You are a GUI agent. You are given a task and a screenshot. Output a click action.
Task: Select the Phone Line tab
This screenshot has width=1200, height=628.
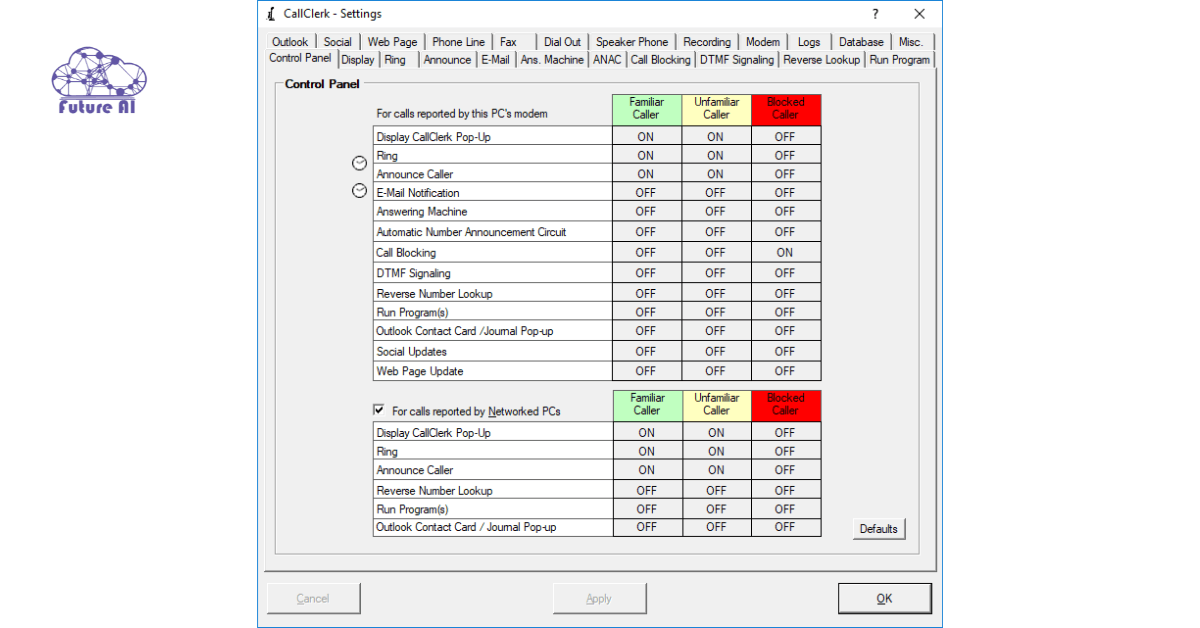(x=458, y=42)
